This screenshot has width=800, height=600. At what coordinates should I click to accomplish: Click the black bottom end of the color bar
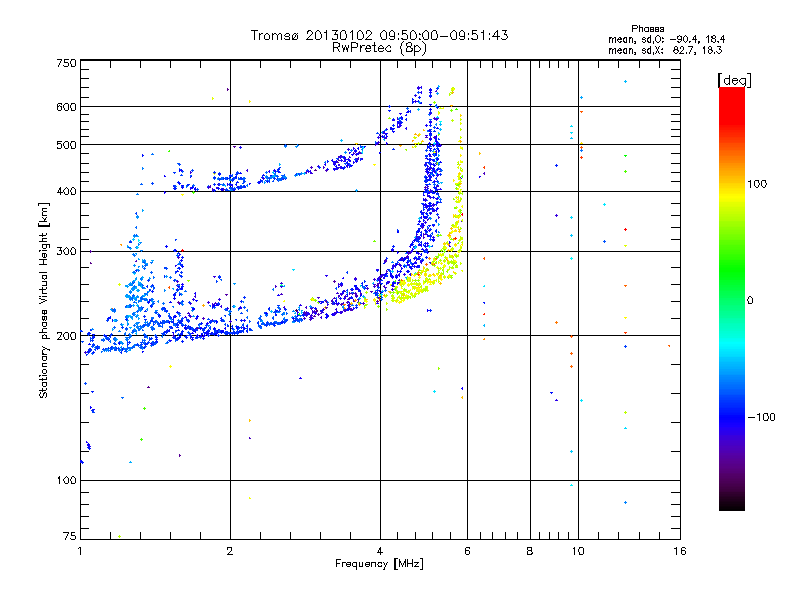pos(732,505)
